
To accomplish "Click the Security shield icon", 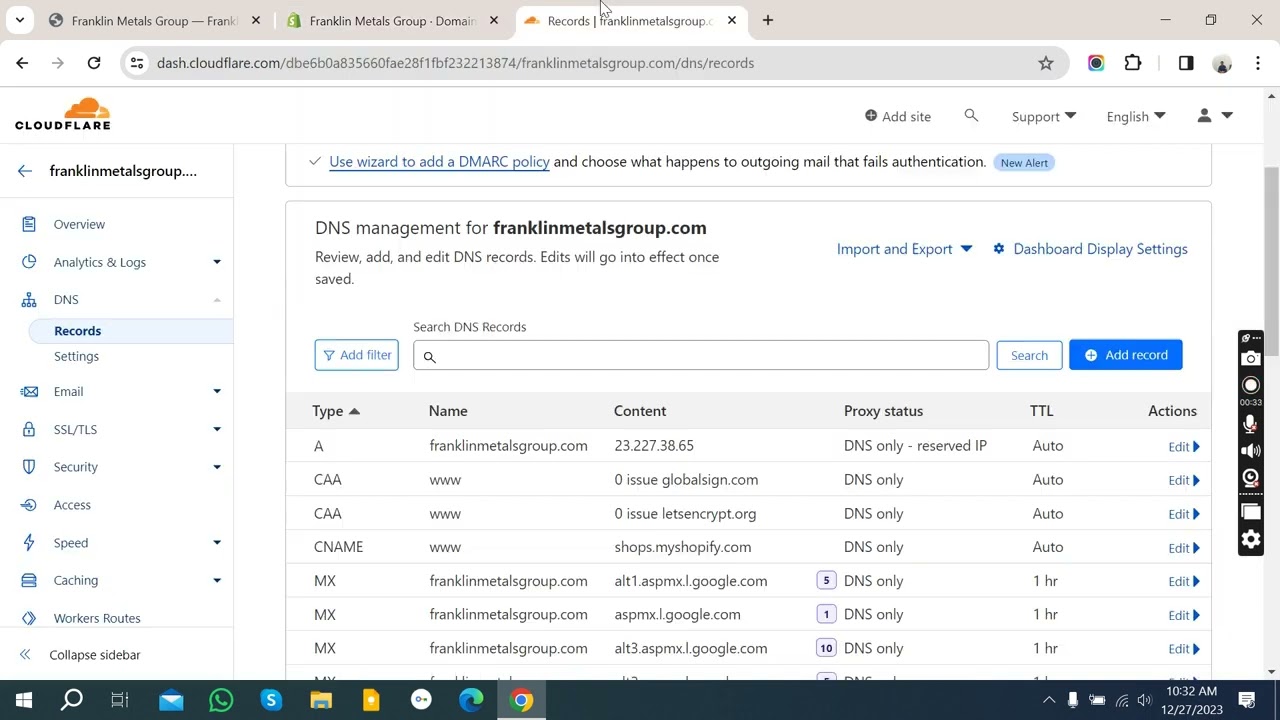I will coord(29,467).
